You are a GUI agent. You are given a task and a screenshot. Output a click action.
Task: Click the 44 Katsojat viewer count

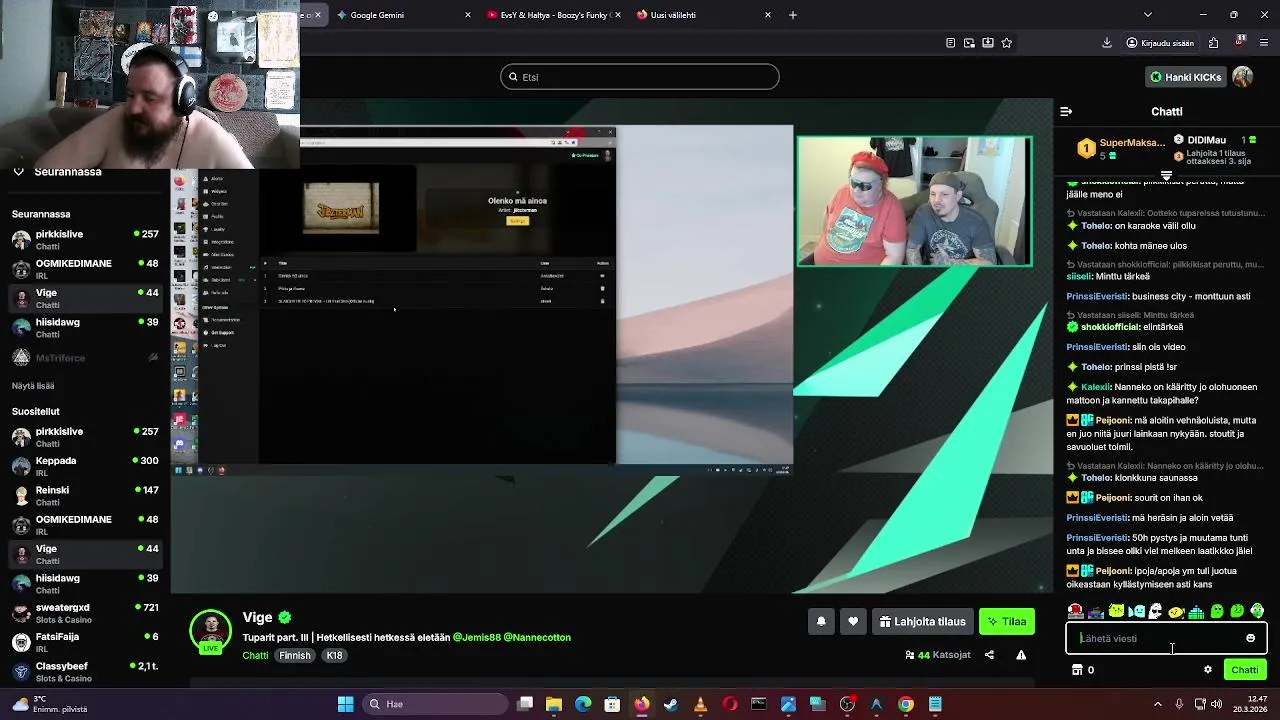click(x=938, y=655)
